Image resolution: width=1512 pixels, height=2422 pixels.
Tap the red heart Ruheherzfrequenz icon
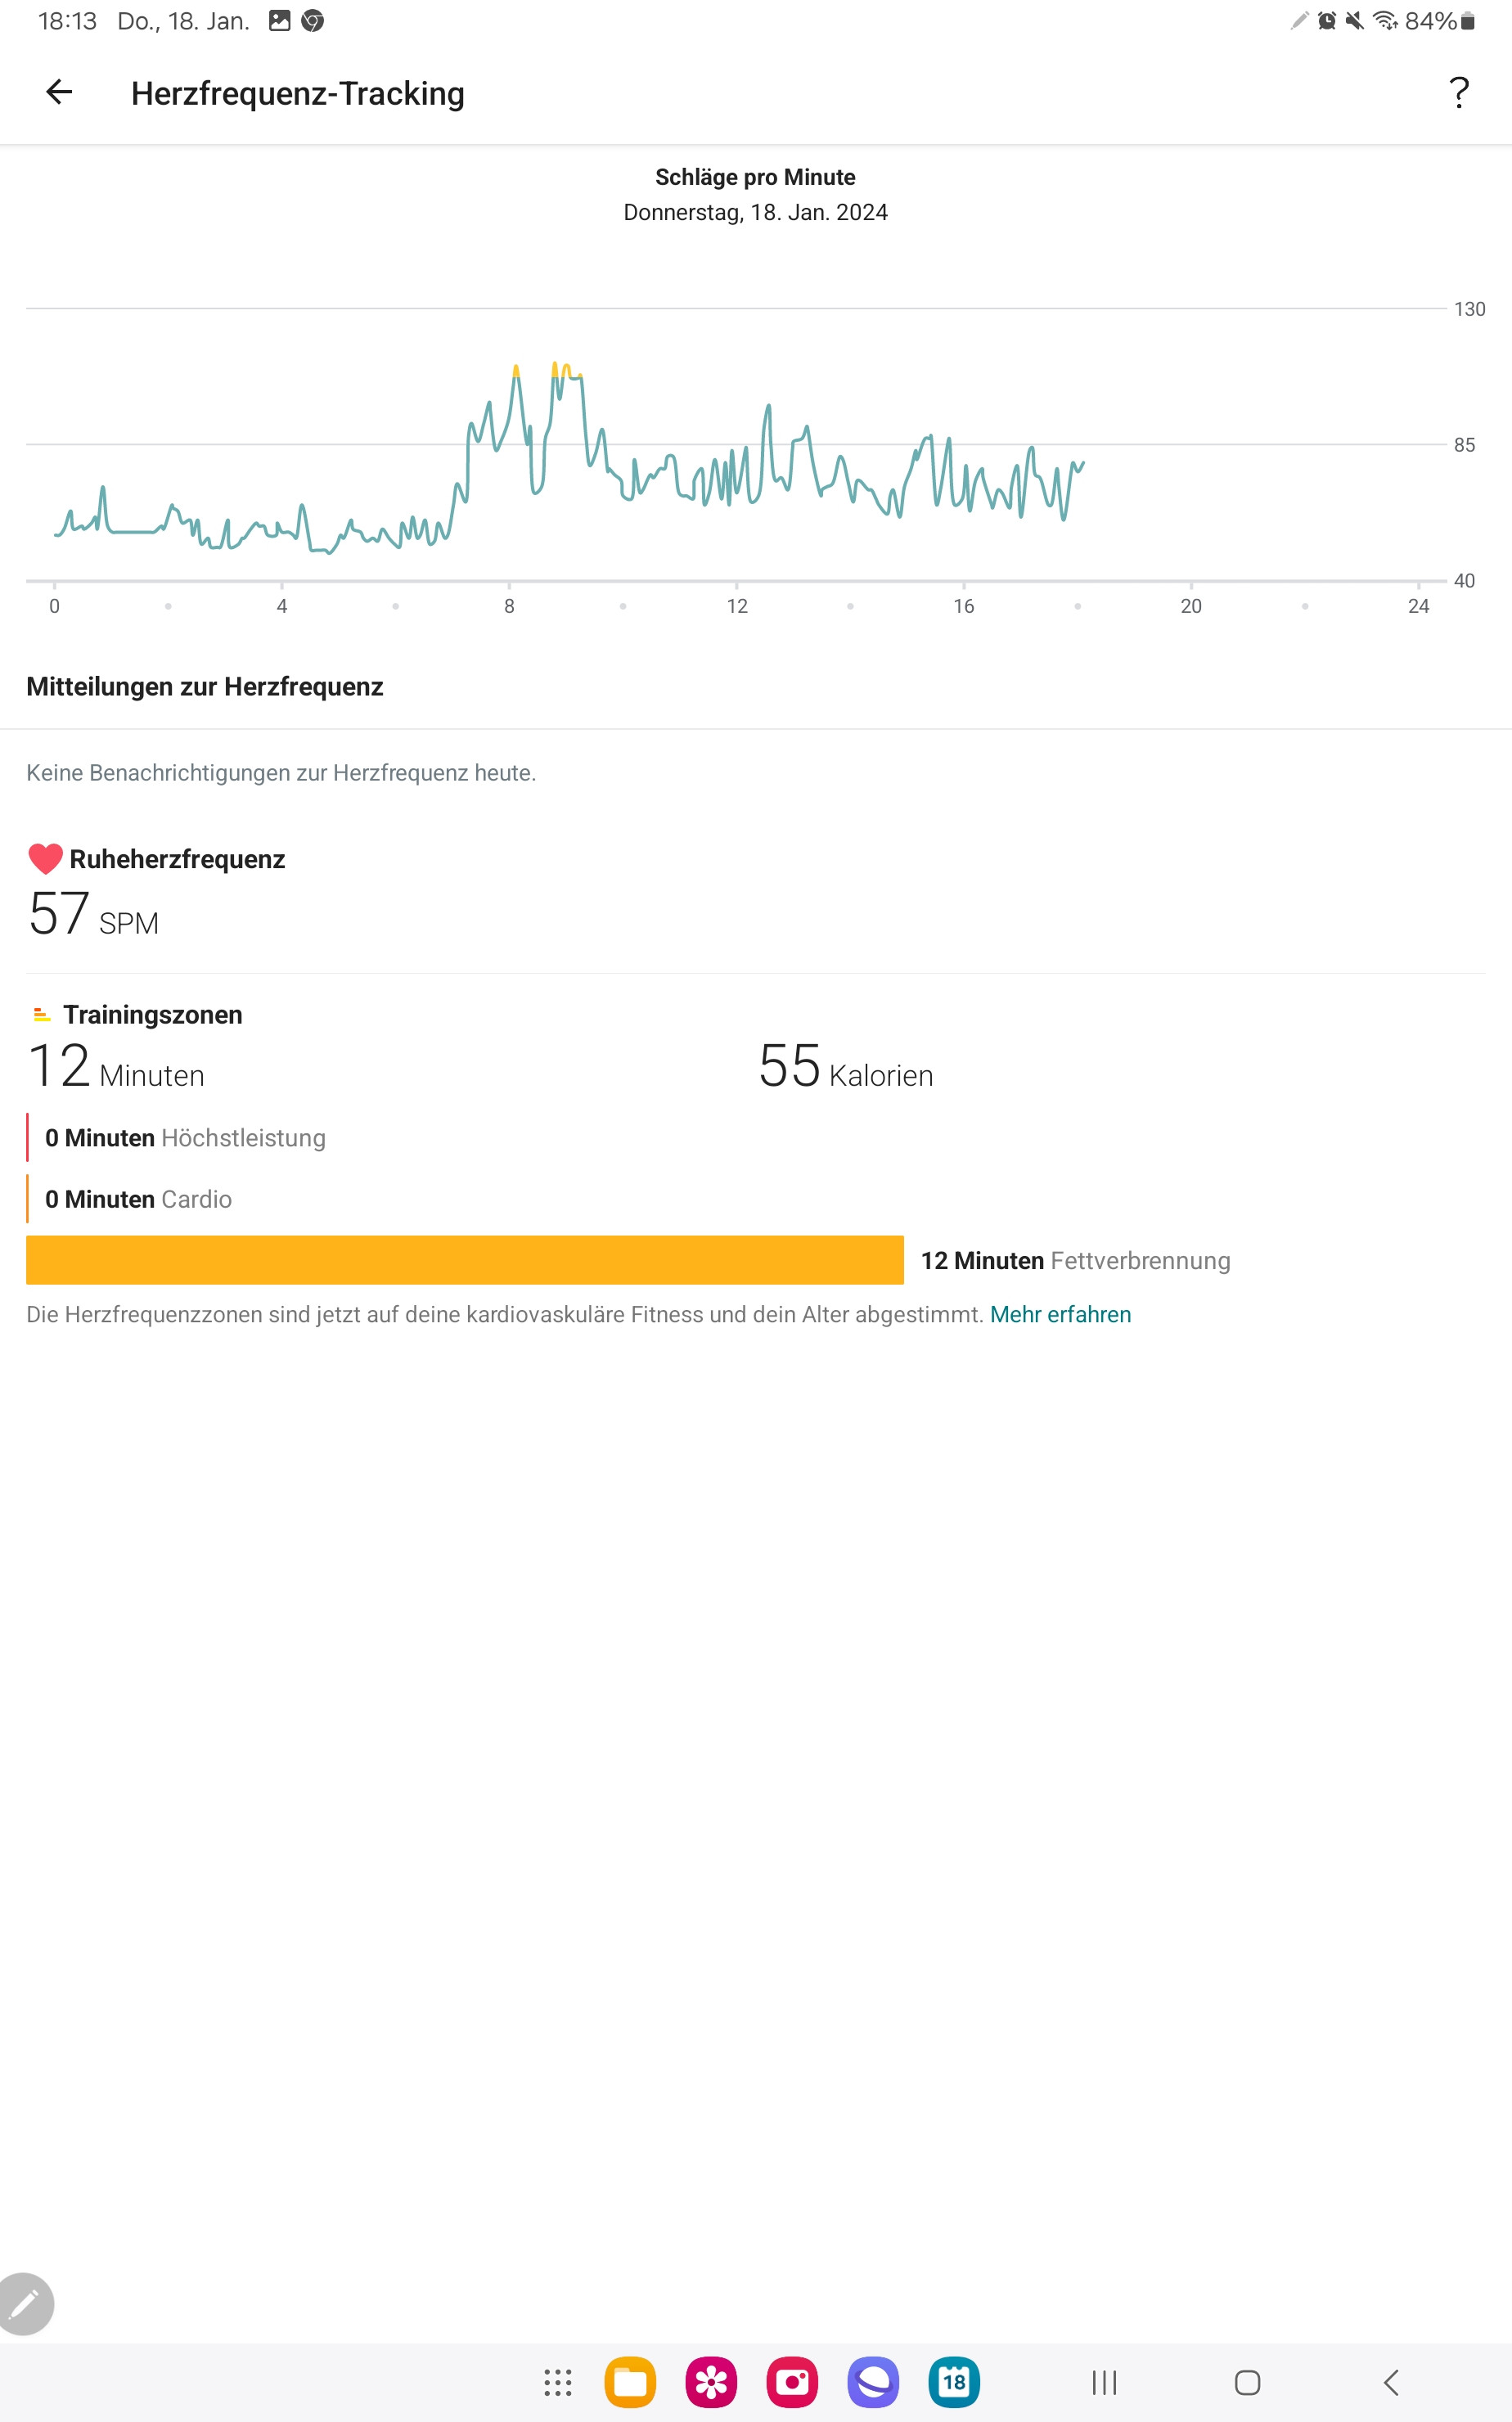click(x=45, y=859)
